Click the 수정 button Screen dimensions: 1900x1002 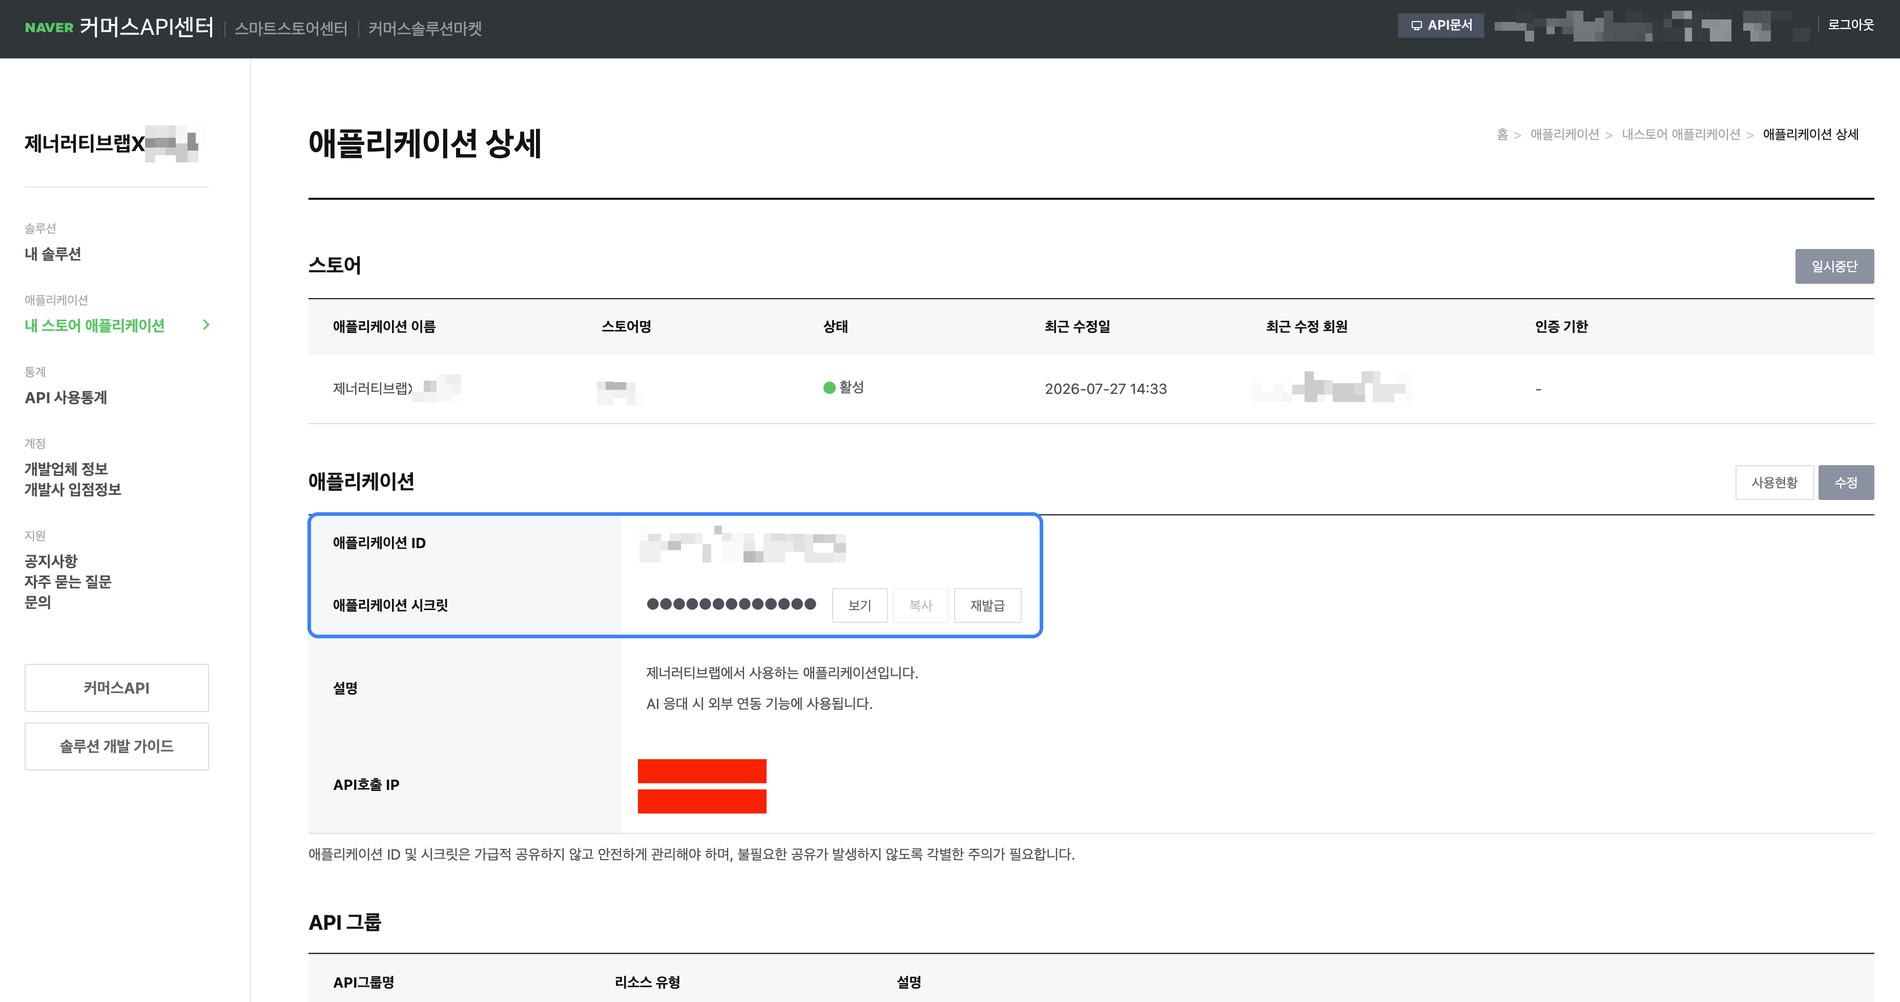coord(1846,482)
